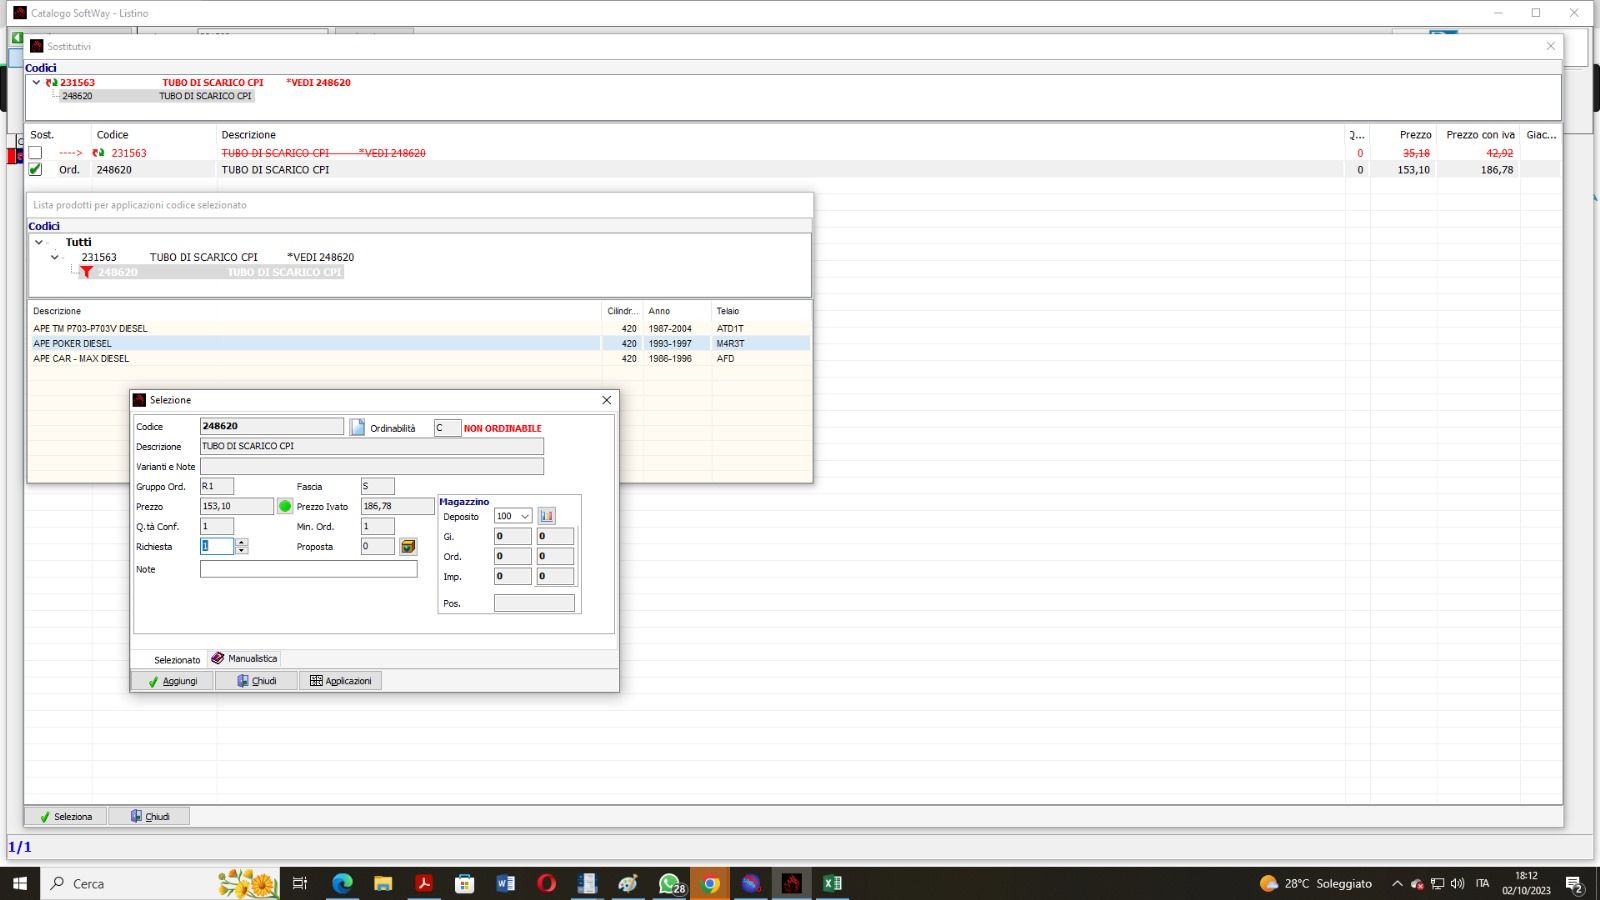Click the green back arrow at top left
This screenshot has height=900, width=1600.
pyautogui.click(x=17, y=38)
